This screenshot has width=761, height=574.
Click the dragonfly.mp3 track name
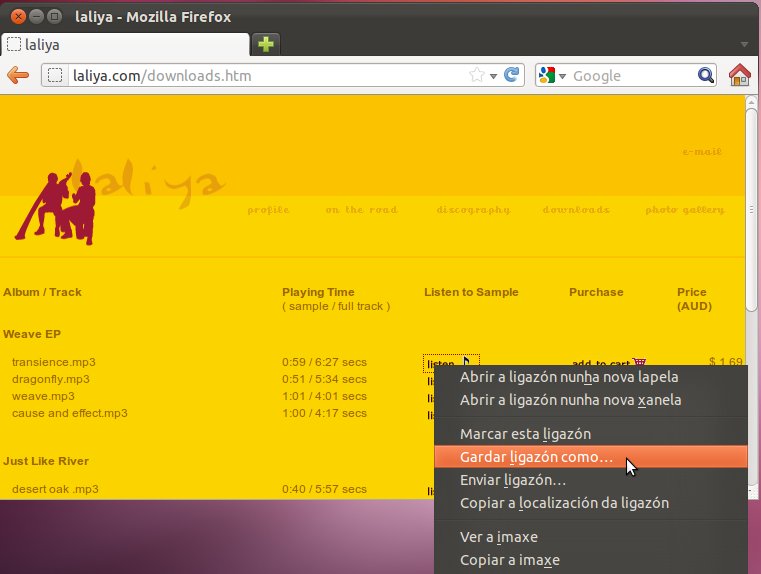tap(50, 379)
